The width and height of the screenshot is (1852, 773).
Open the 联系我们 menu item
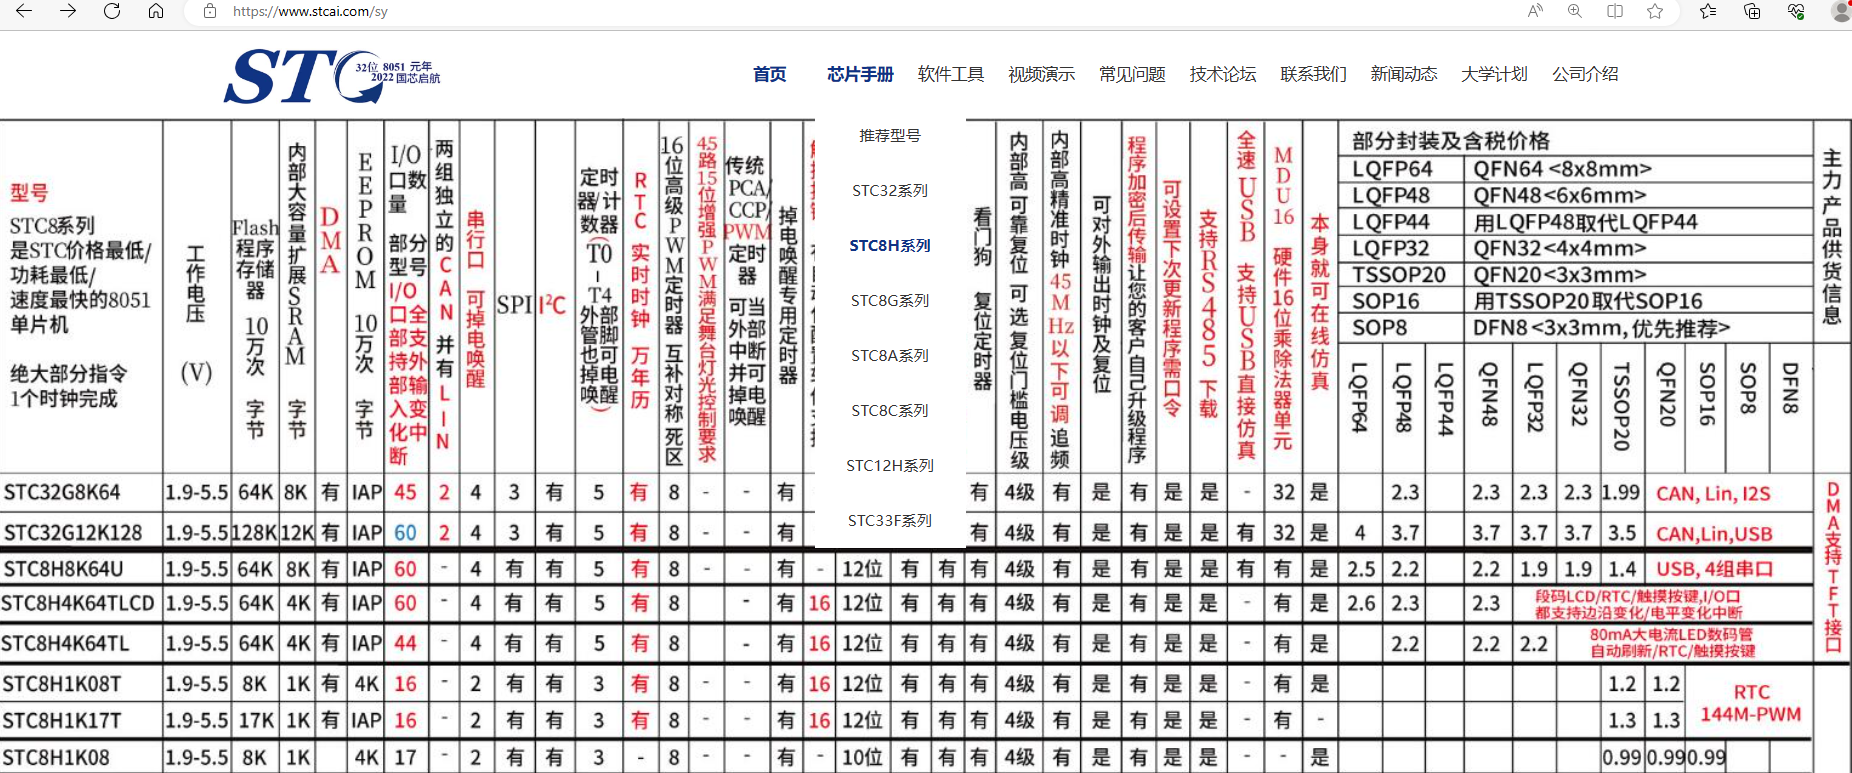point(1313,74)
